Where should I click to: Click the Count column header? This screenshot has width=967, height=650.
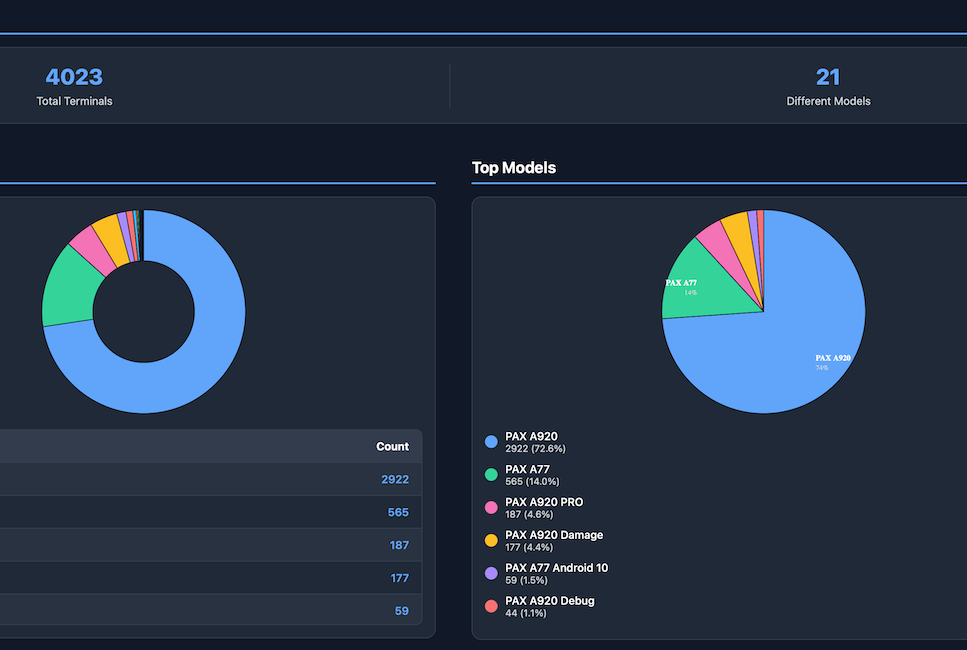point(392,446)
